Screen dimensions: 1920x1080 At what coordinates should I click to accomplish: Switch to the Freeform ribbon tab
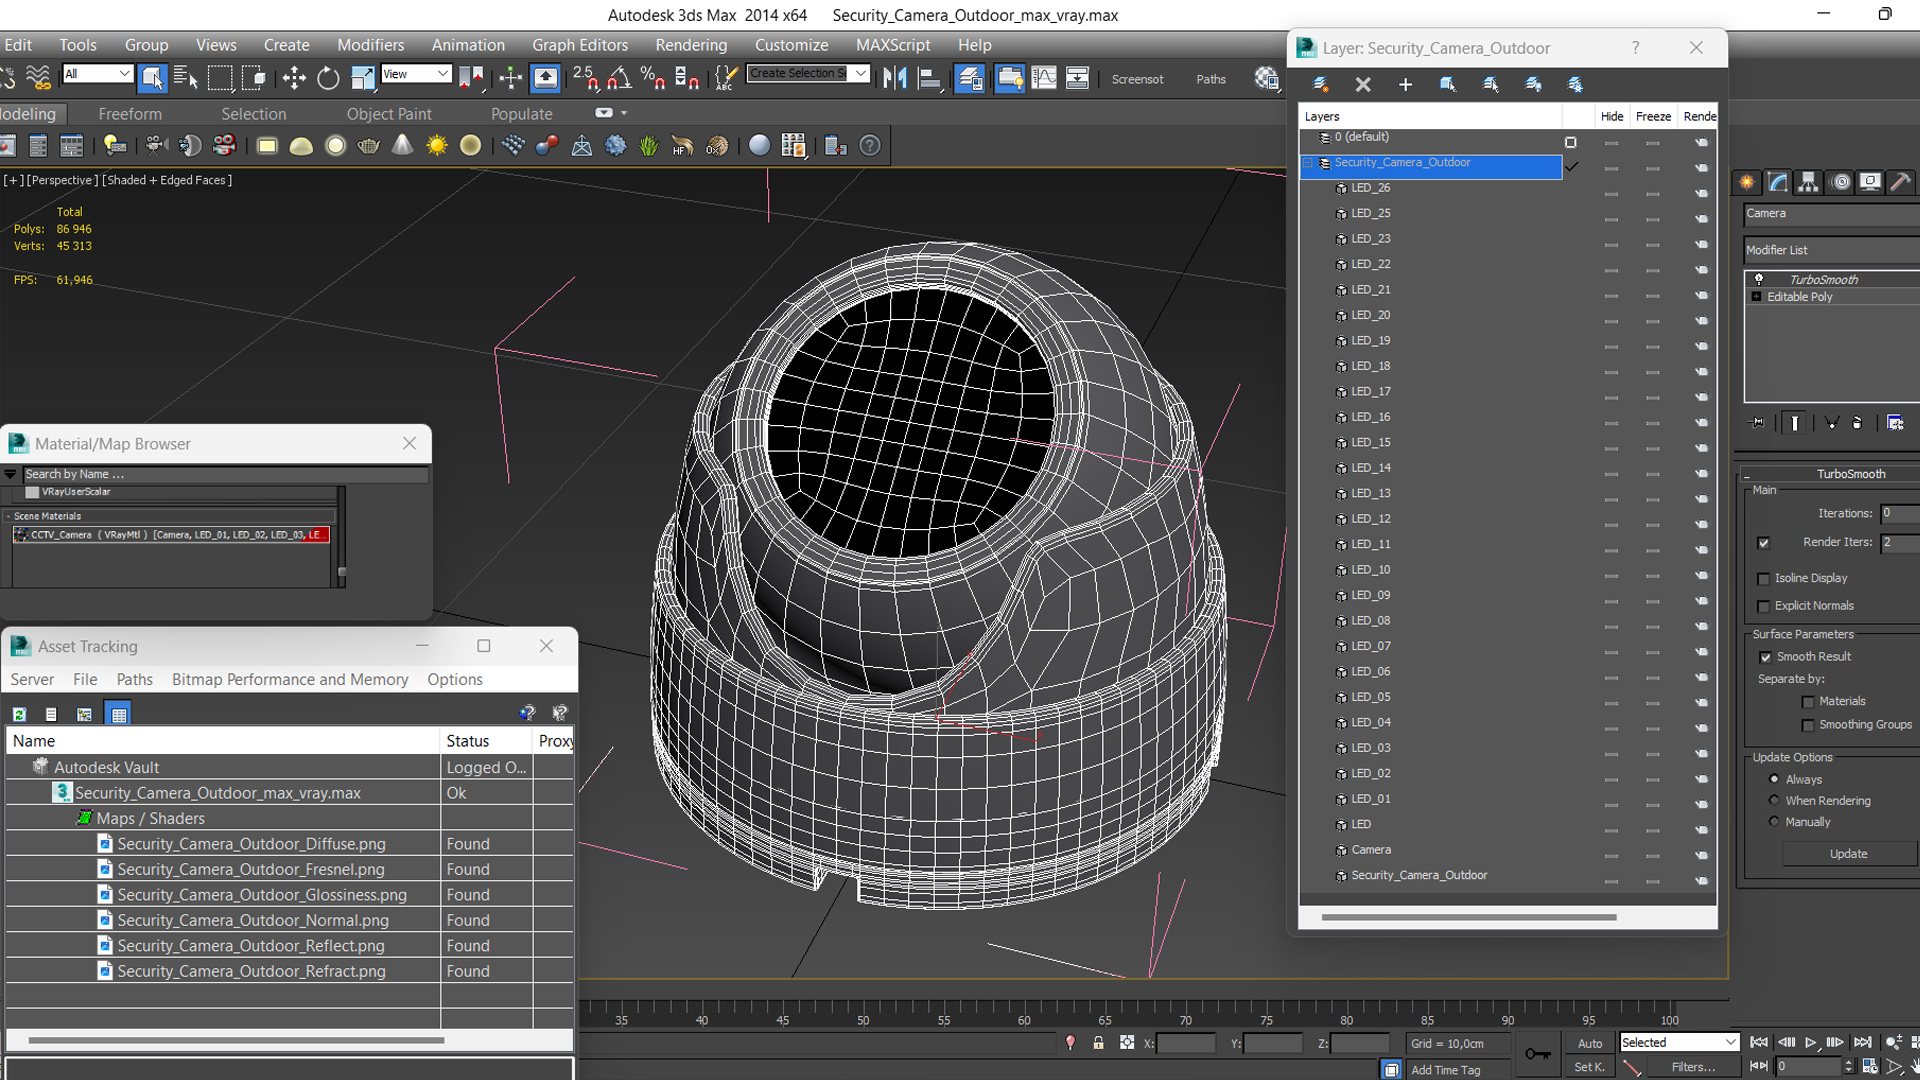[x=130, y=114]
